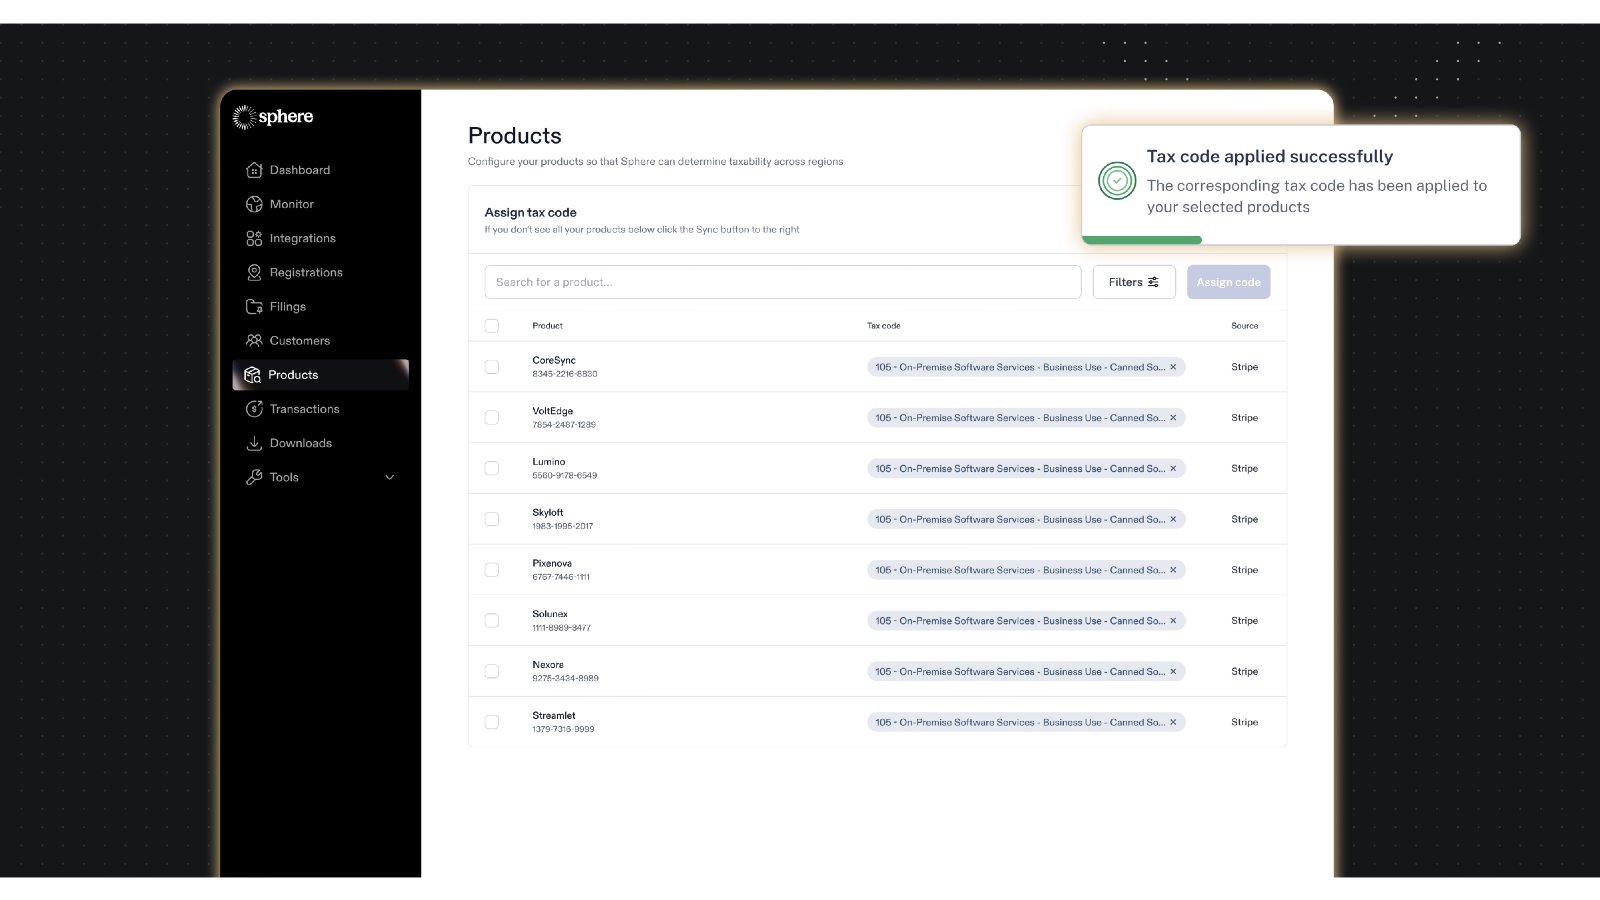Click the Transactions icon in sidebar

coord(254,409)
